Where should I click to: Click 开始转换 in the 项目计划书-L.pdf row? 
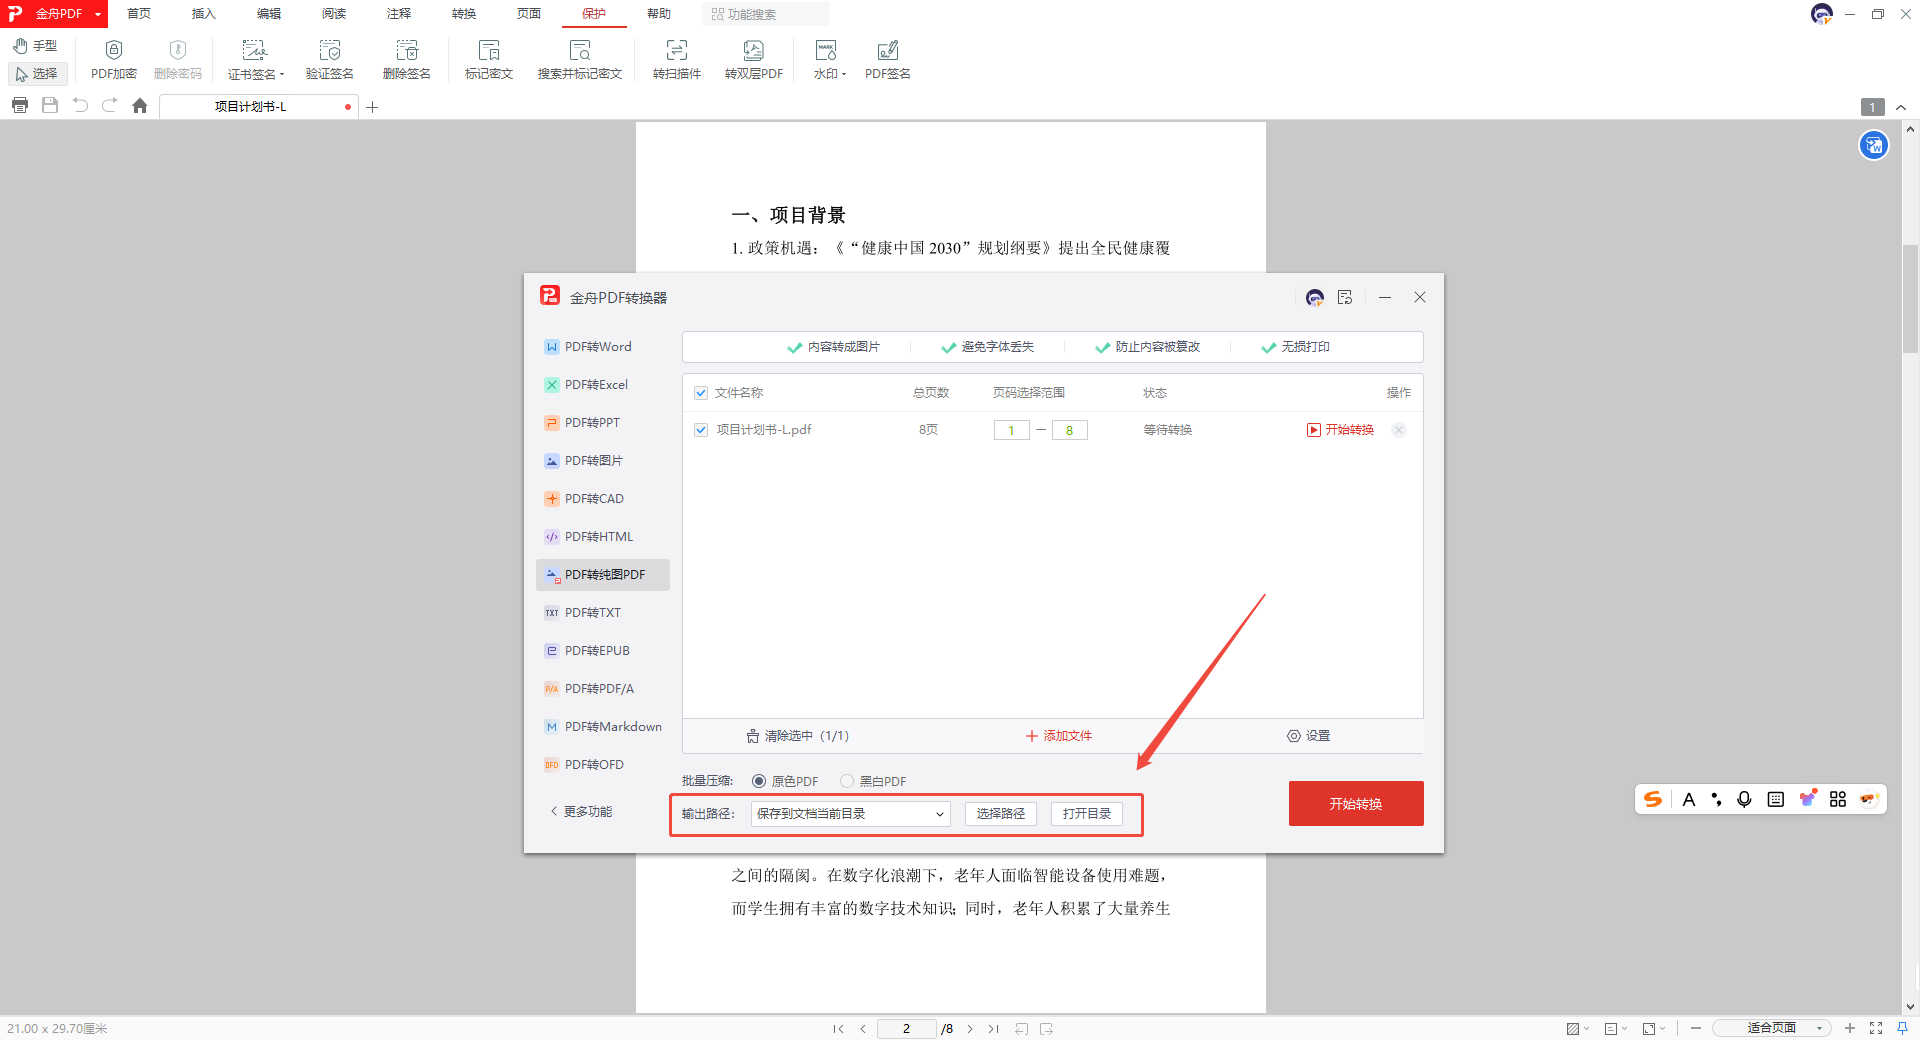pyautogui.click(x=1341, y=430)
